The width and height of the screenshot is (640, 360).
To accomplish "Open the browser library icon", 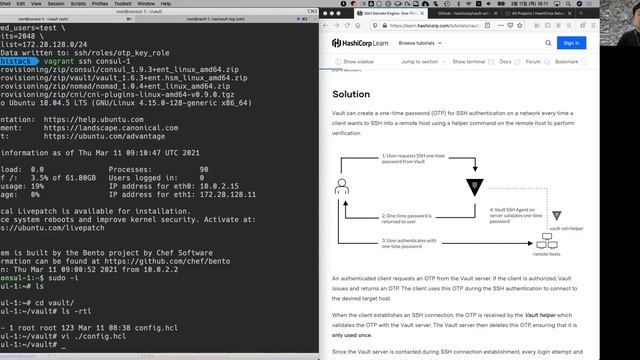I will 537,25.
